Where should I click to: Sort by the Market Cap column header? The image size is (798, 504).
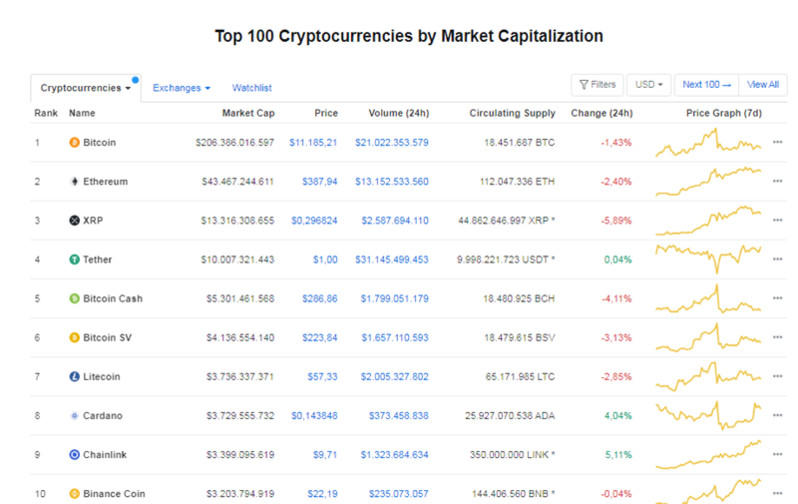[248, 113]
